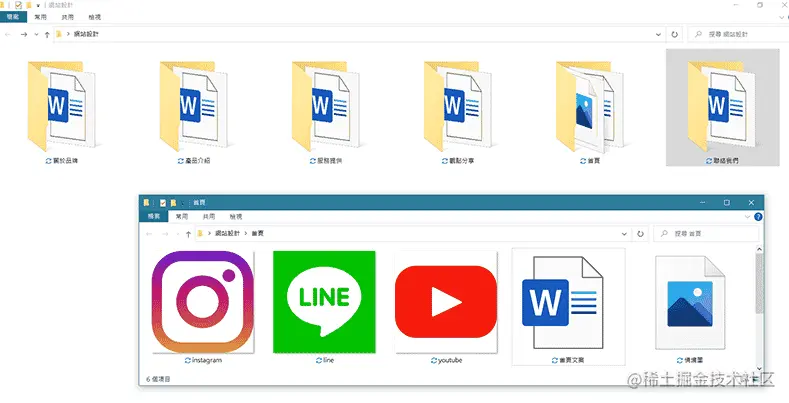
Task: Select the youtube image file
Action: pyautogui.click(x=446, y=307)
